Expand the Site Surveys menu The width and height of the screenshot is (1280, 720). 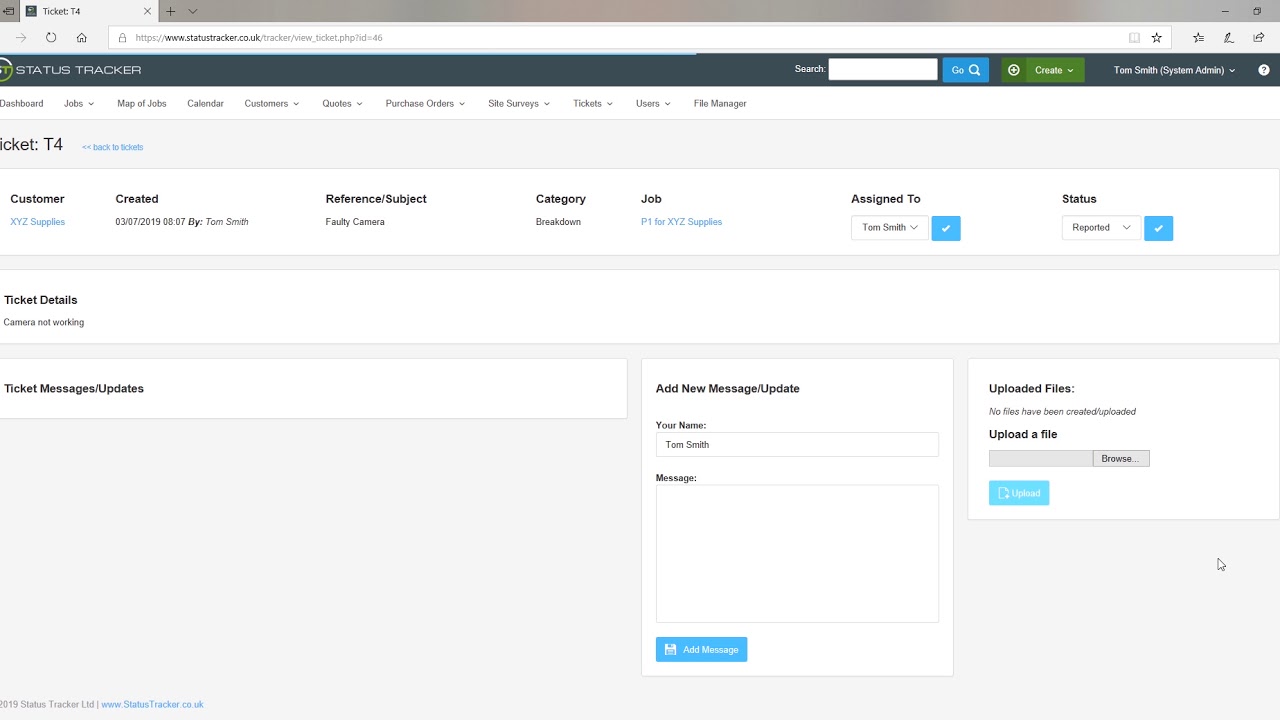[519, 103]
